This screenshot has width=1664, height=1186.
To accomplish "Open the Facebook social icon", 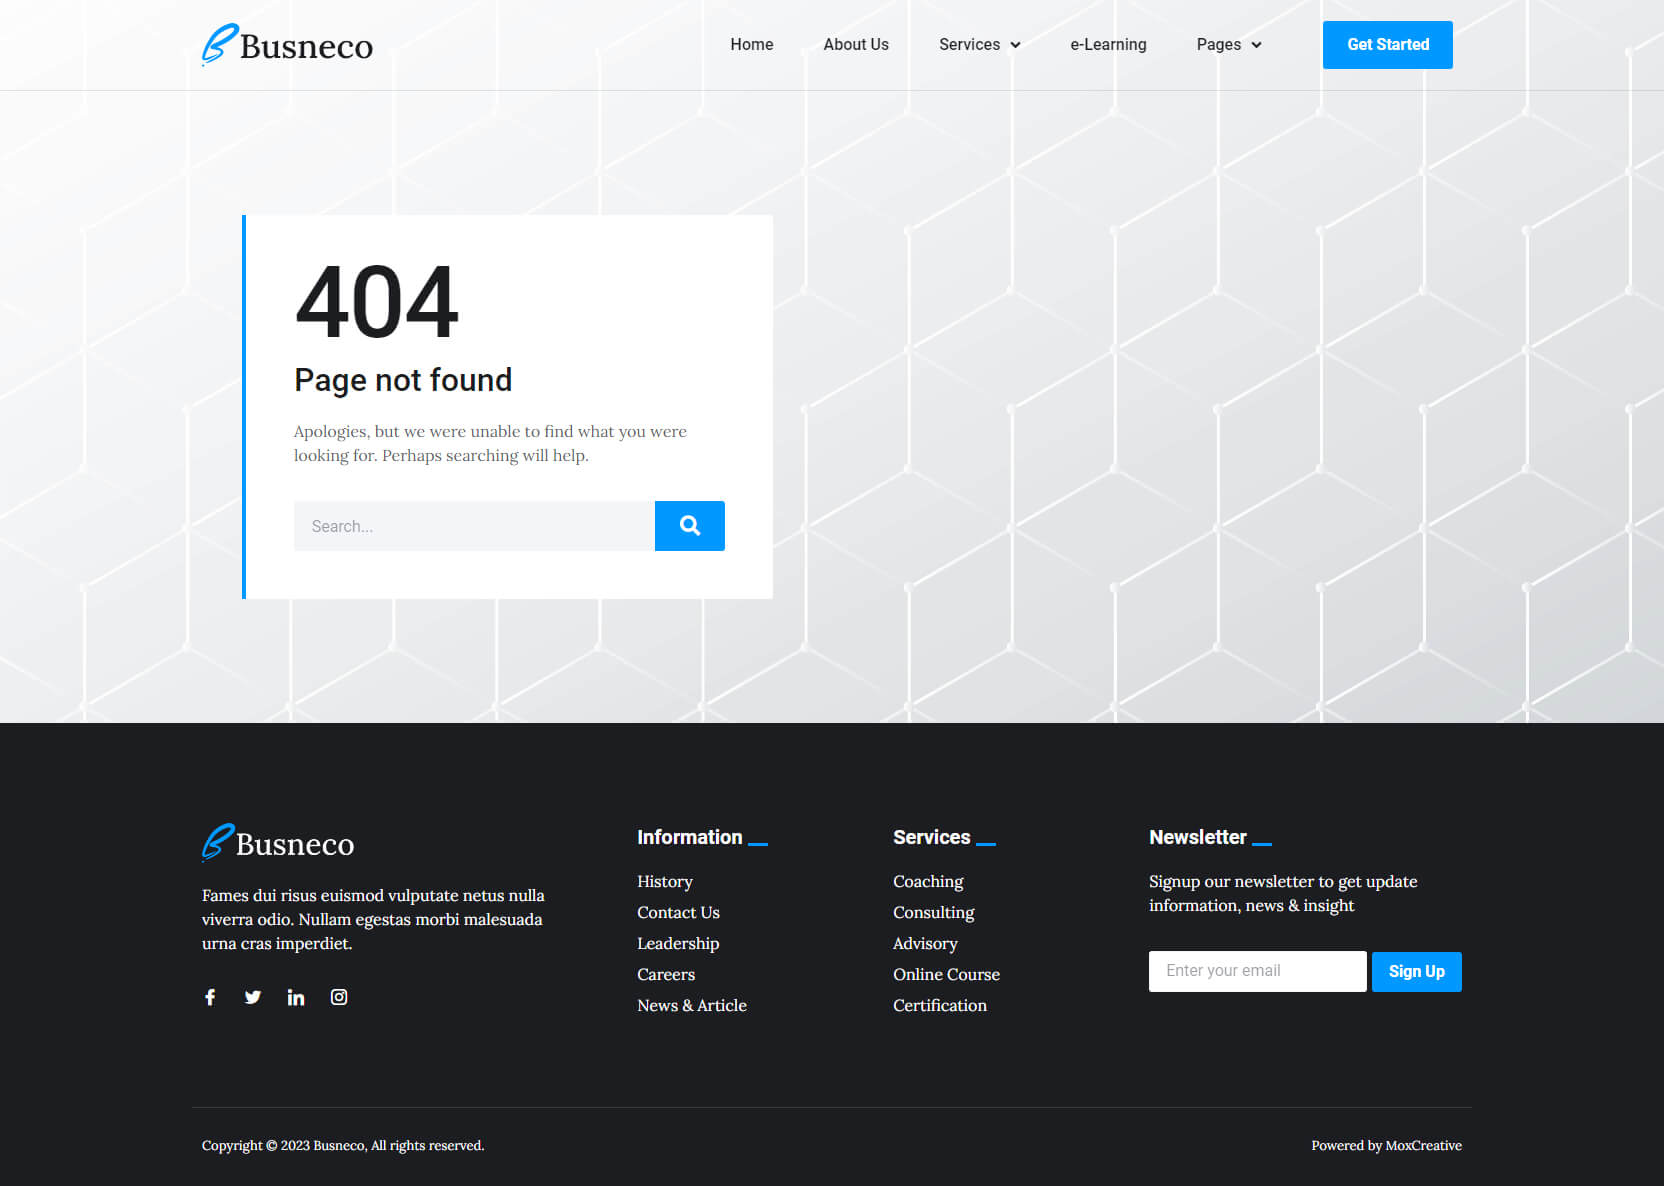I will [x=210, y=997].
